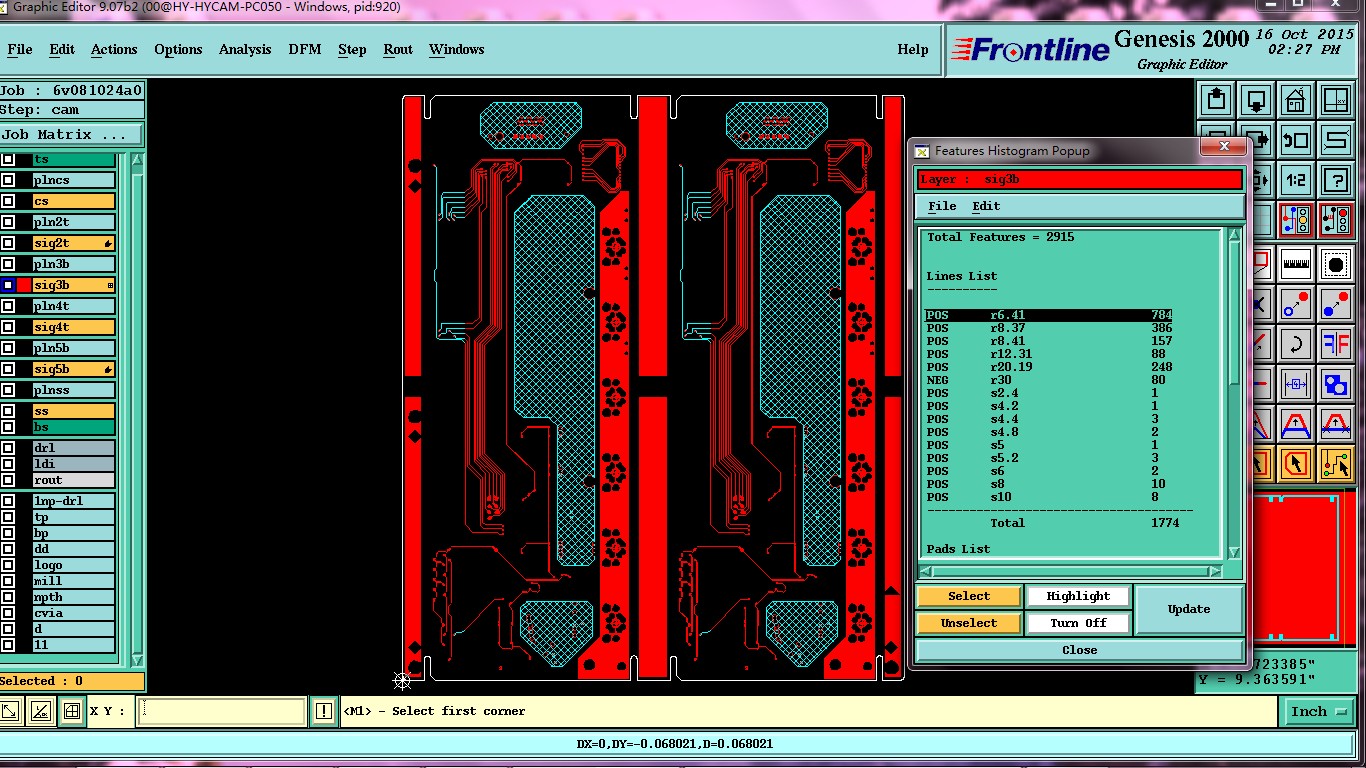This screenshot has height=768, width=1366.
Task: Open Edit menu in Features Histogram popup
Action: point(986,206)
